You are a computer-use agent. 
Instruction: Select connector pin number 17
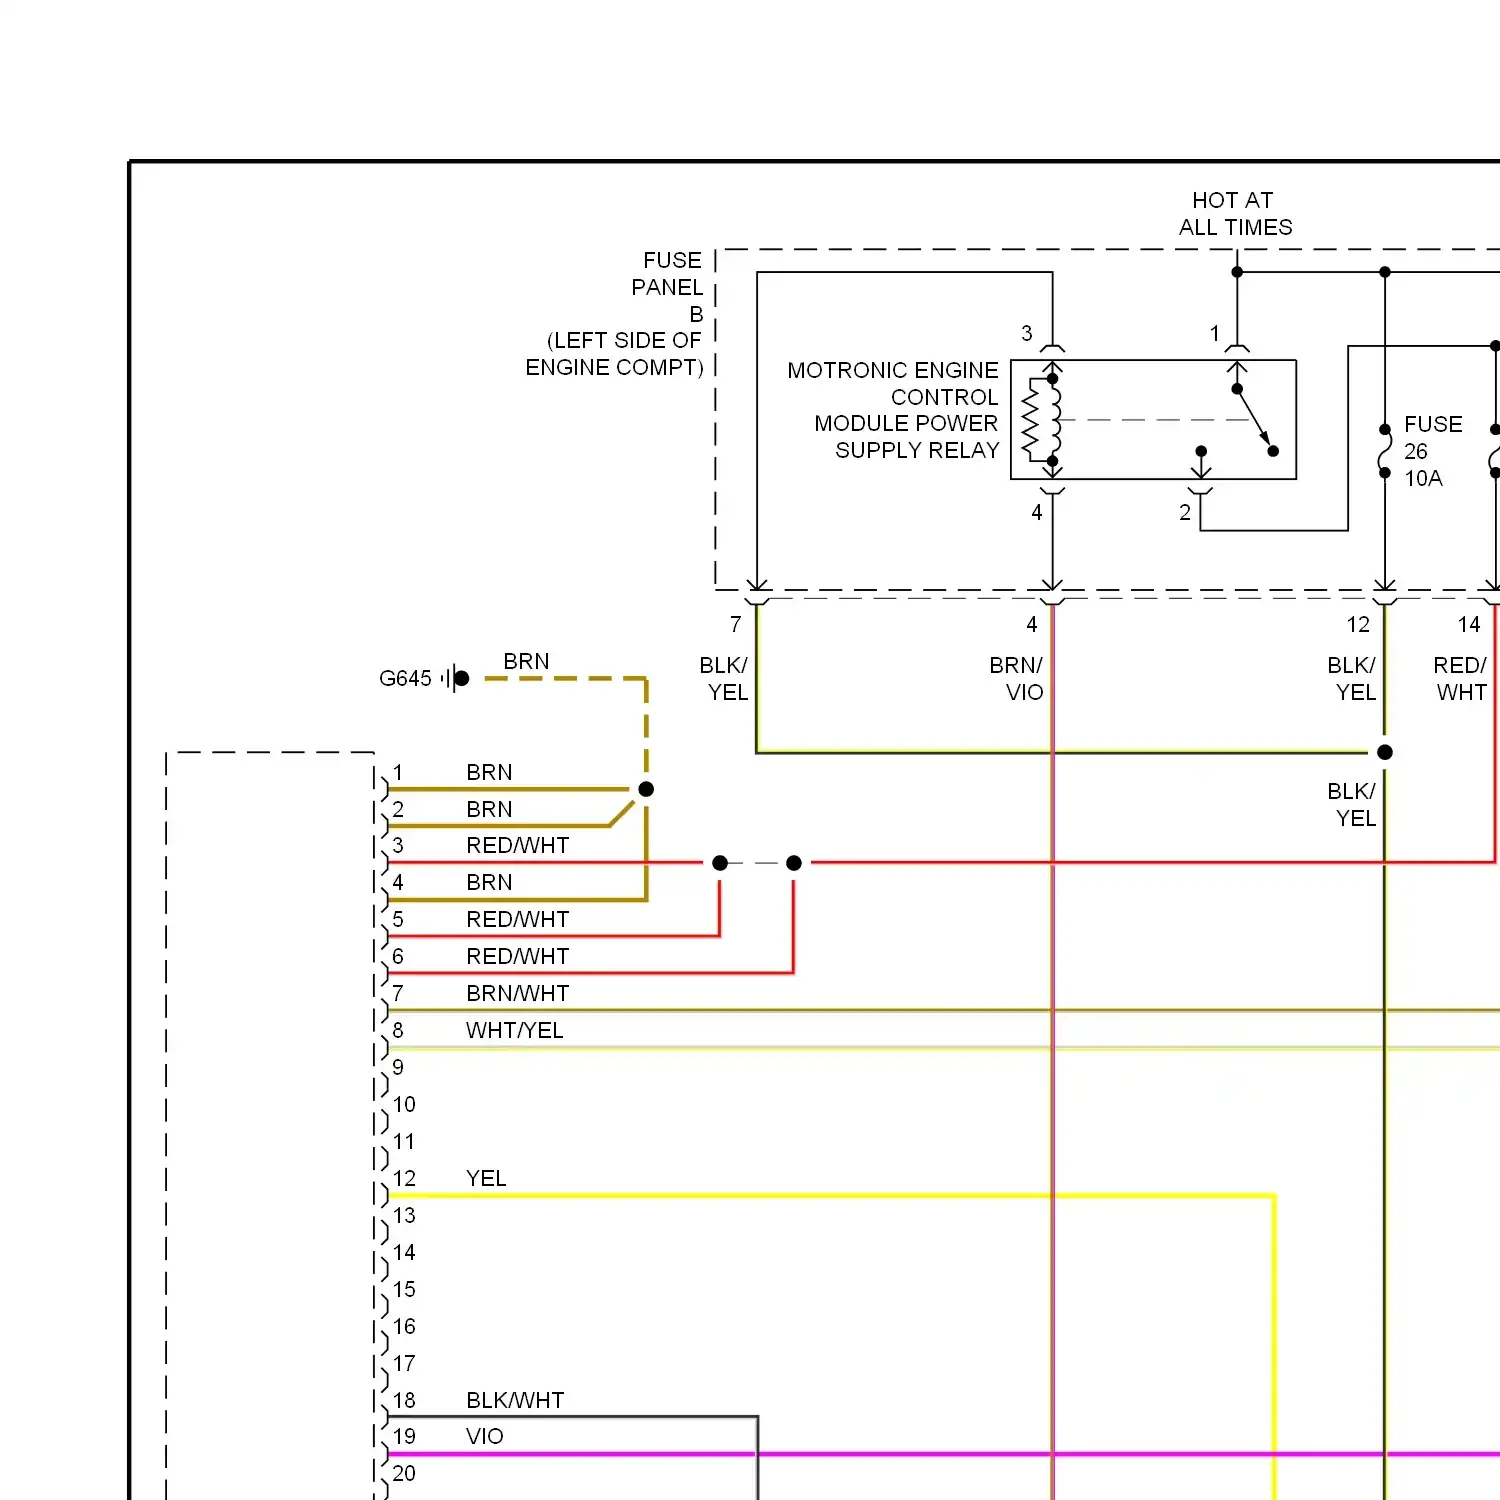(404, 1363)
